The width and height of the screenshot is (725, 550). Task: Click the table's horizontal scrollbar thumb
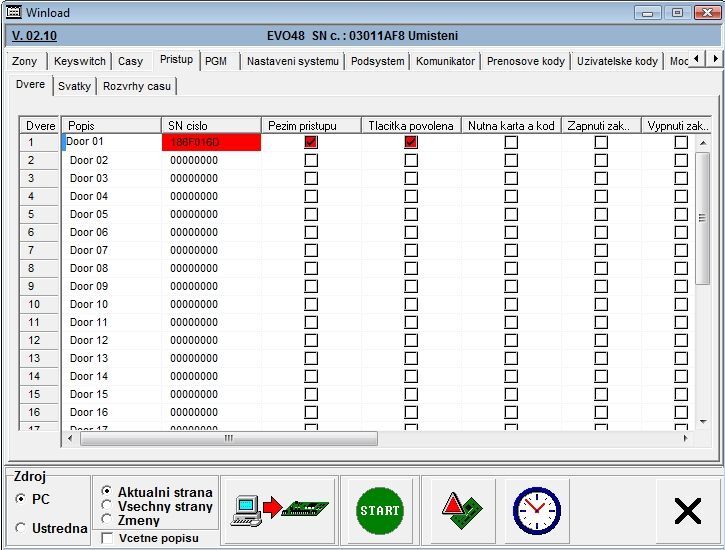(x=228, y=438)
